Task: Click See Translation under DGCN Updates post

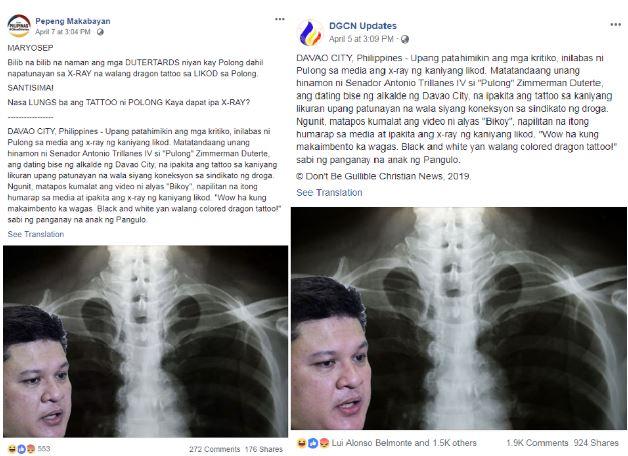Action: click(x=329, y=193)
